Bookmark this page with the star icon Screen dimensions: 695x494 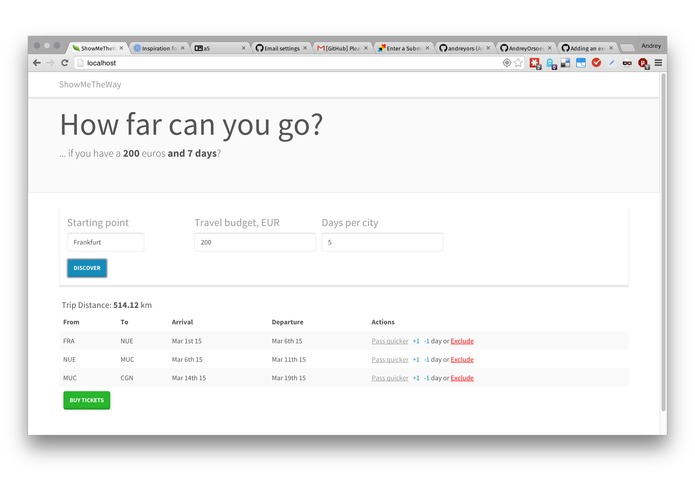click(x=518, y=63)
